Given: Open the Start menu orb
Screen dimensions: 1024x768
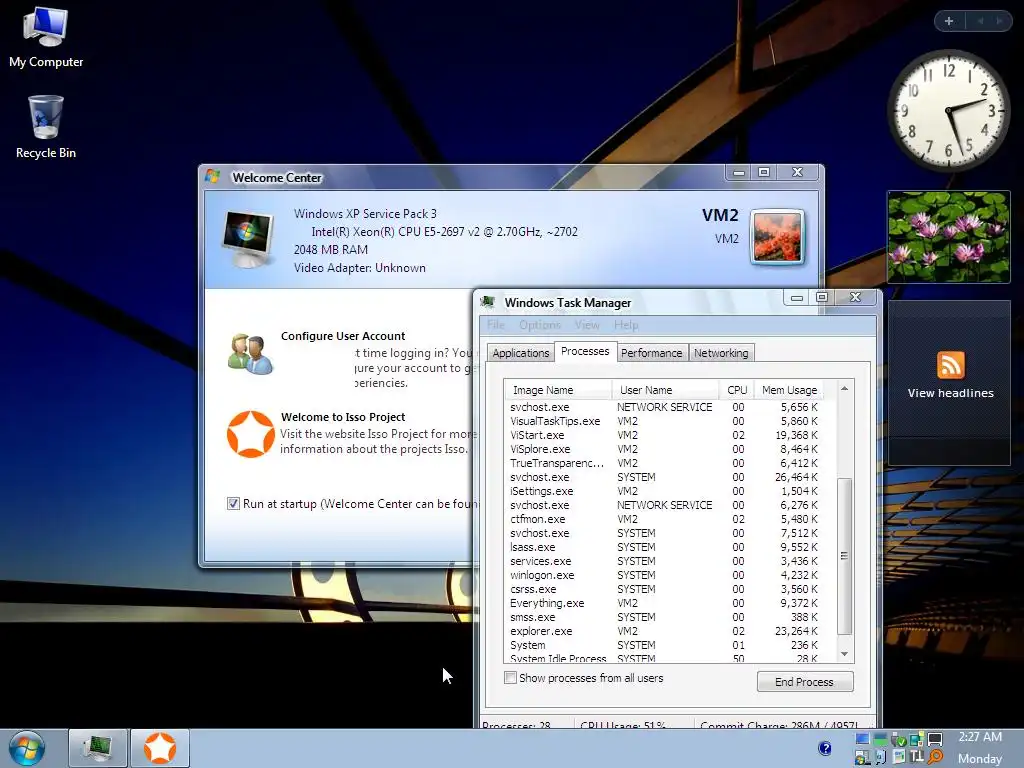Looking at the screenshot, I should (x=27, y=748).
